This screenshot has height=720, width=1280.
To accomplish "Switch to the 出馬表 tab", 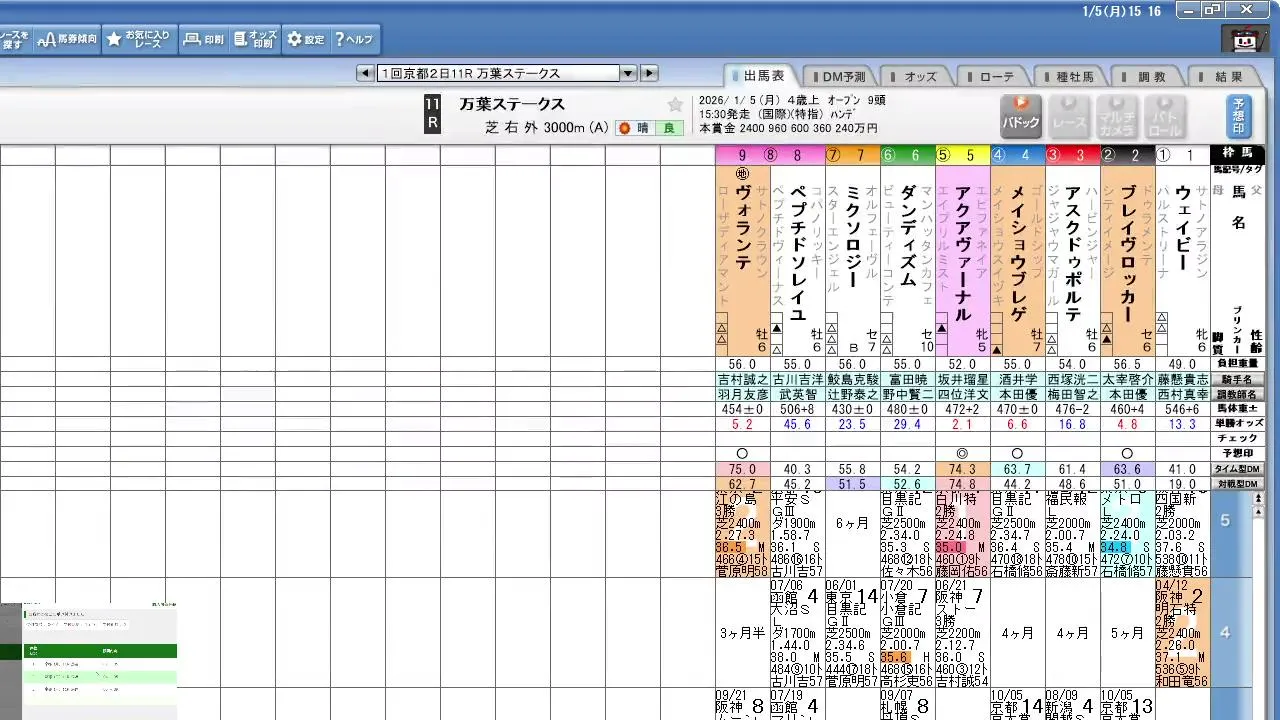I will click(762, 76).
